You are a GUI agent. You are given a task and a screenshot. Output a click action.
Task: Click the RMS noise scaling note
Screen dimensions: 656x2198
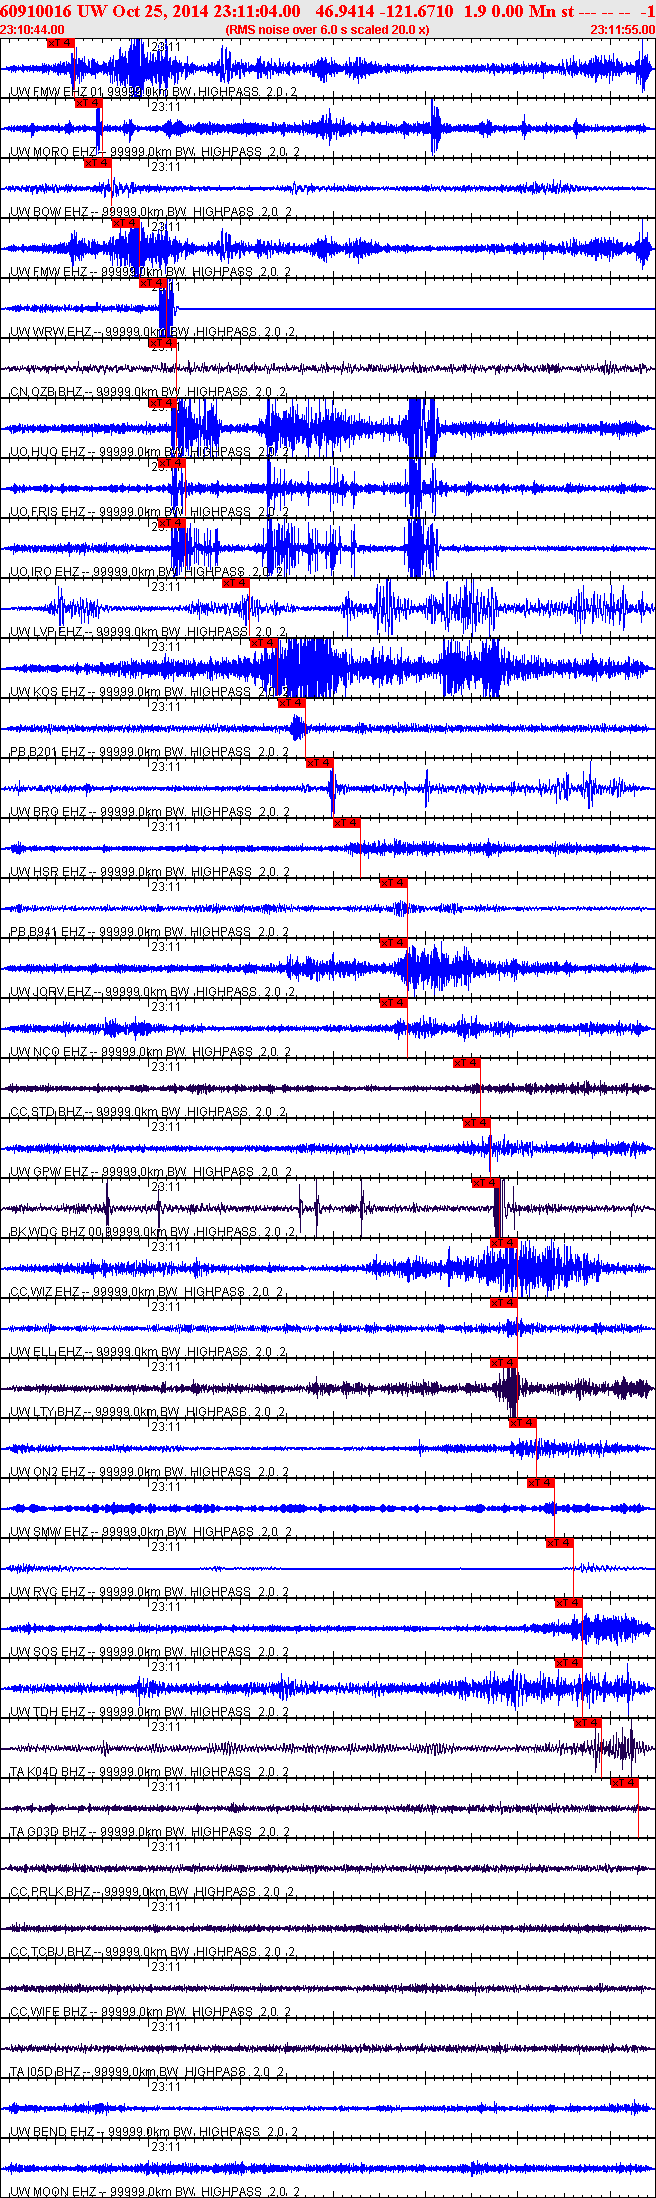(x=328, y=30)
